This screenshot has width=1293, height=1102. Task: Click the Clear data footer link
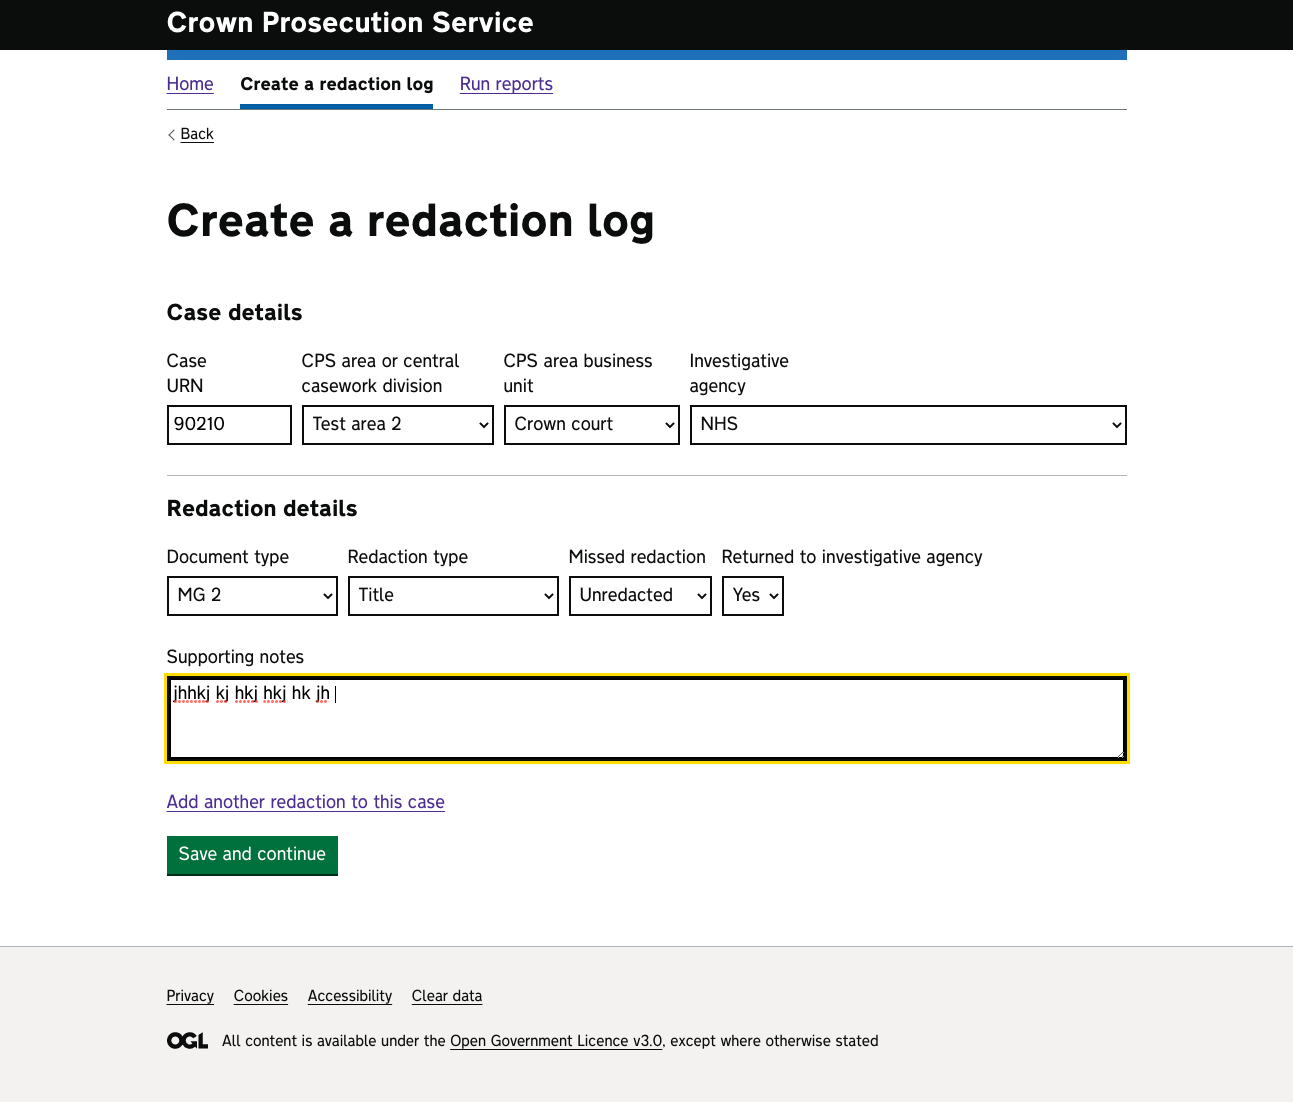click(447, 996)
